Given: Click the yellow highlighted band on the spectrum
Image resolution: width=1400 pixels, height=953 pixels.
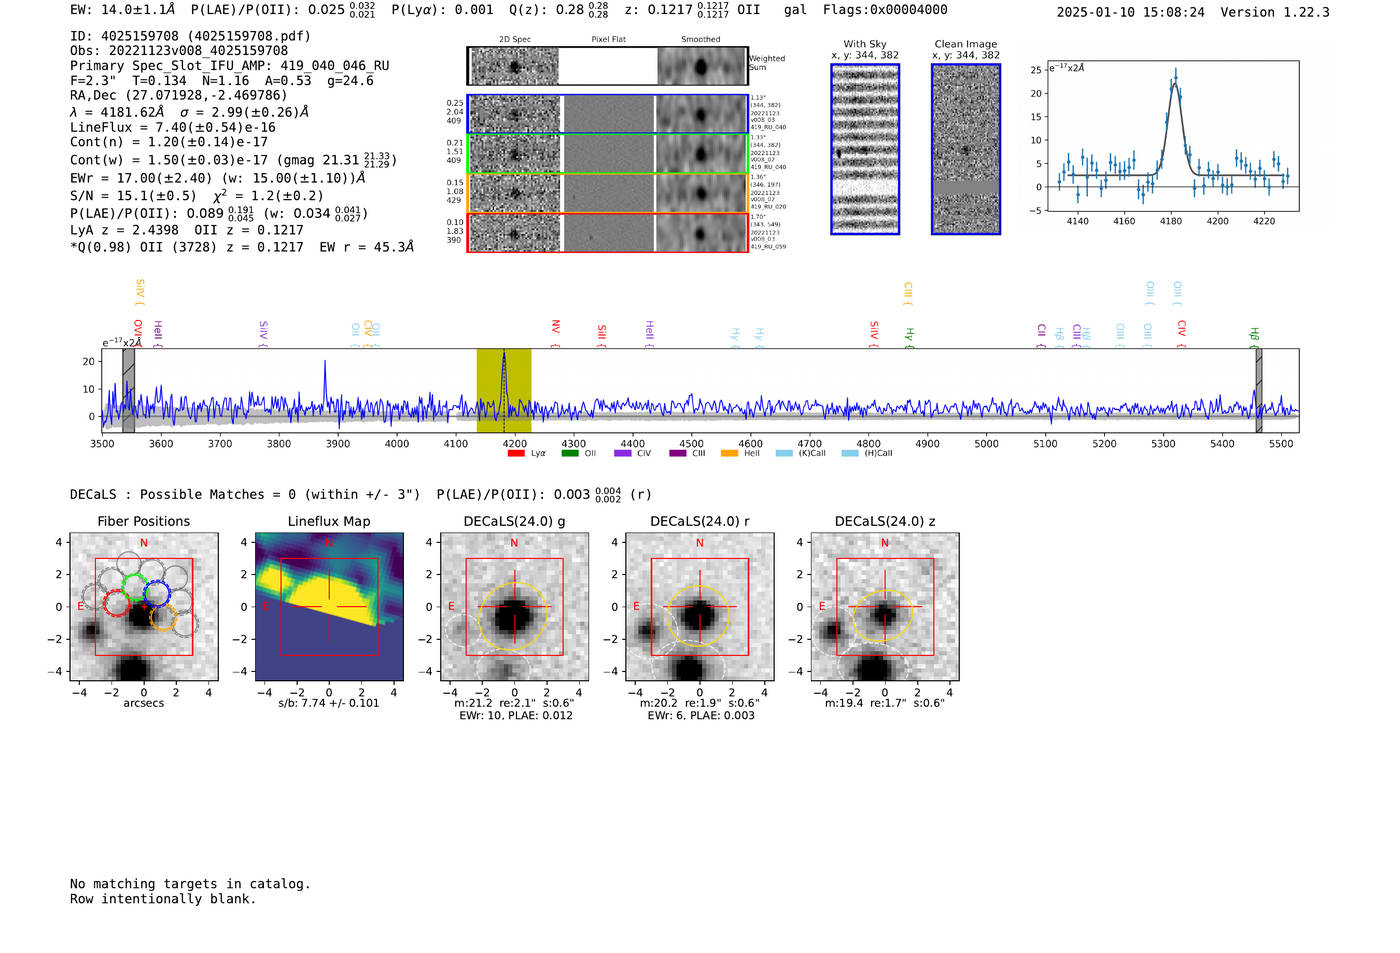Looking at the screenshot, I should pyautogui.click(x=504, y=391).
